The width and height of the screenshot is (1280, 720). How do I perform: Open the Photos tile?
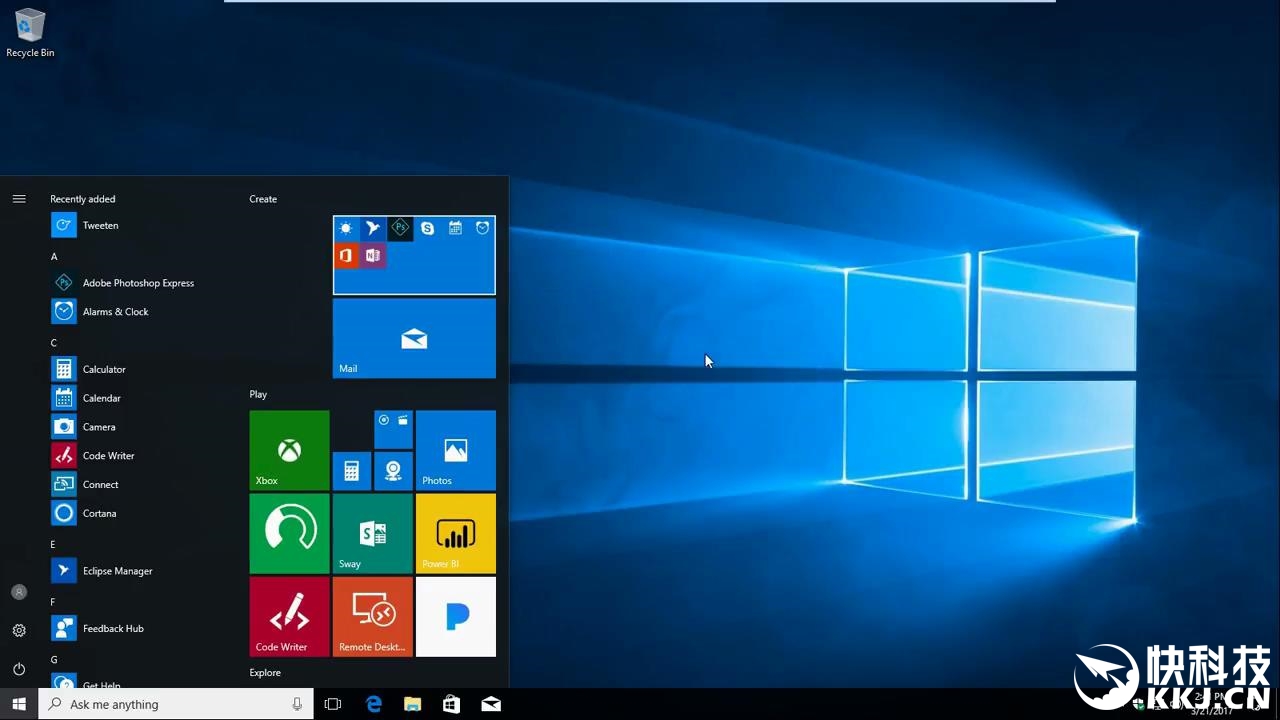coord(455,450)
